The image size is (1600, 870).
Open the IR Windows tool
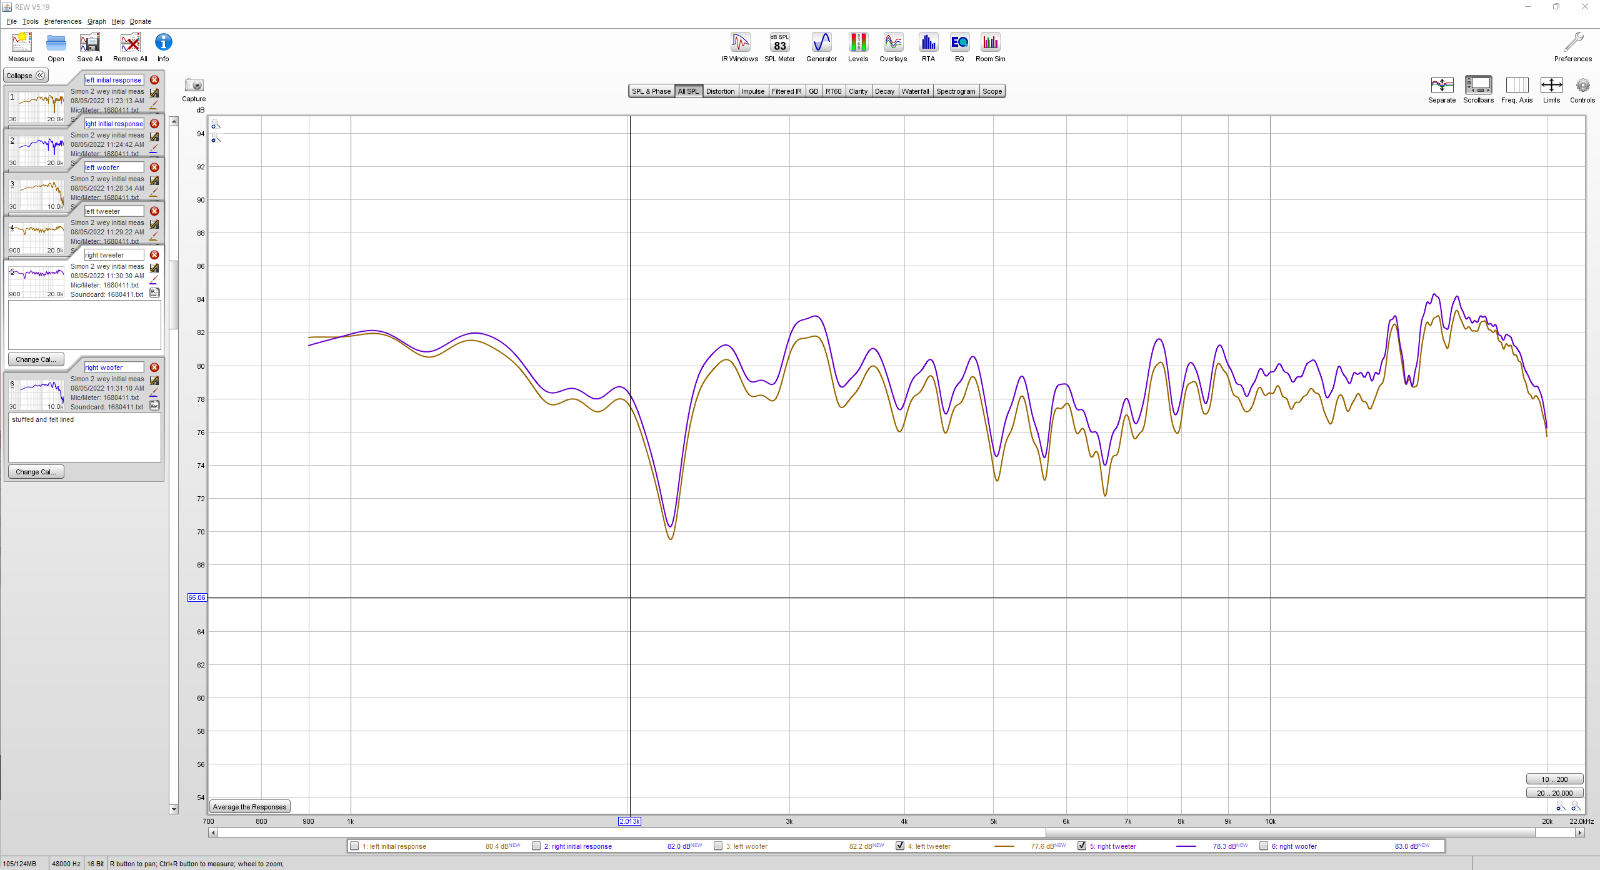740,46
